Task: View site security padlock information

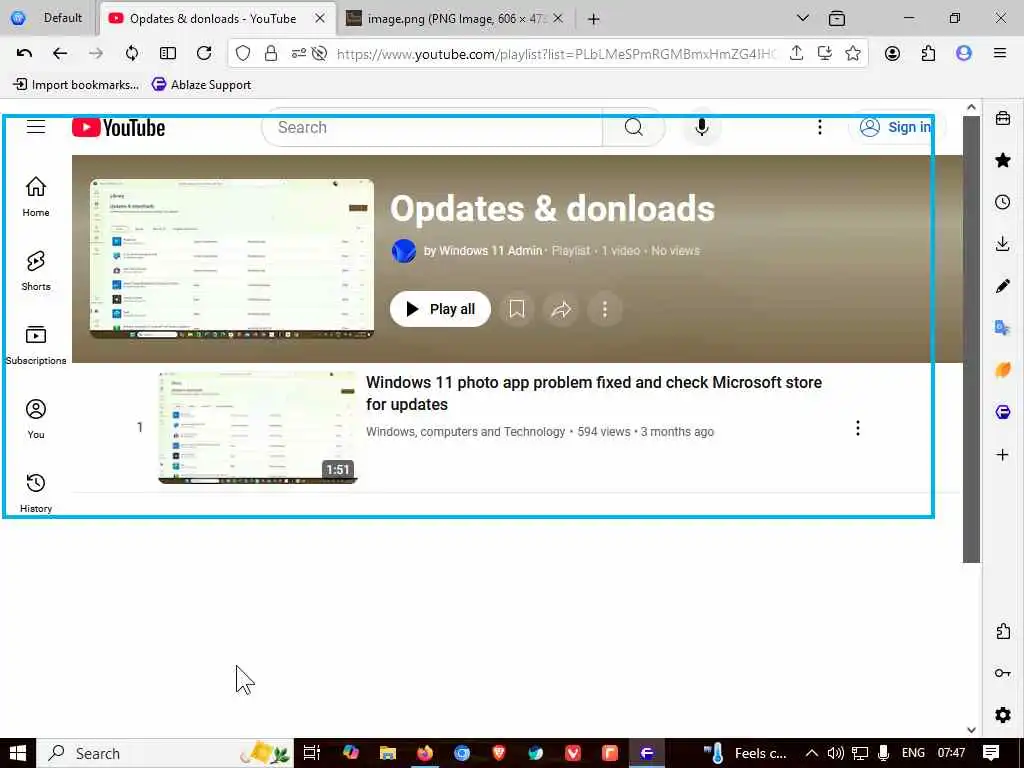Action: pyautogui.click(x=270, y=54)
